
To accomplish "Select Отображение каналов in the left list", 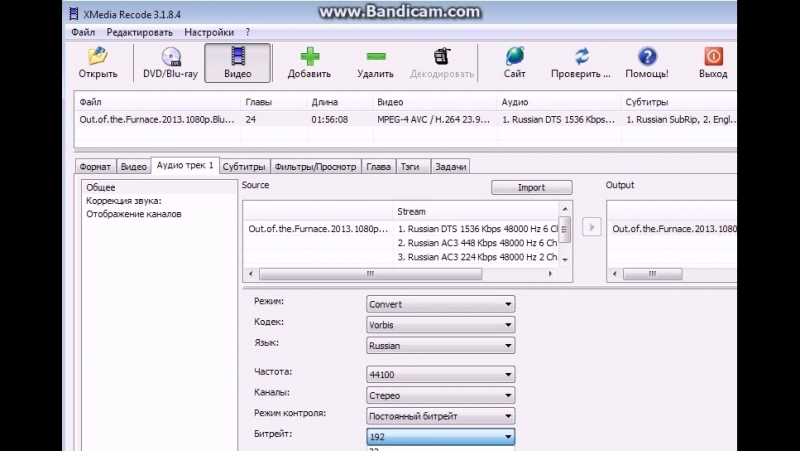I will (134, 214).
